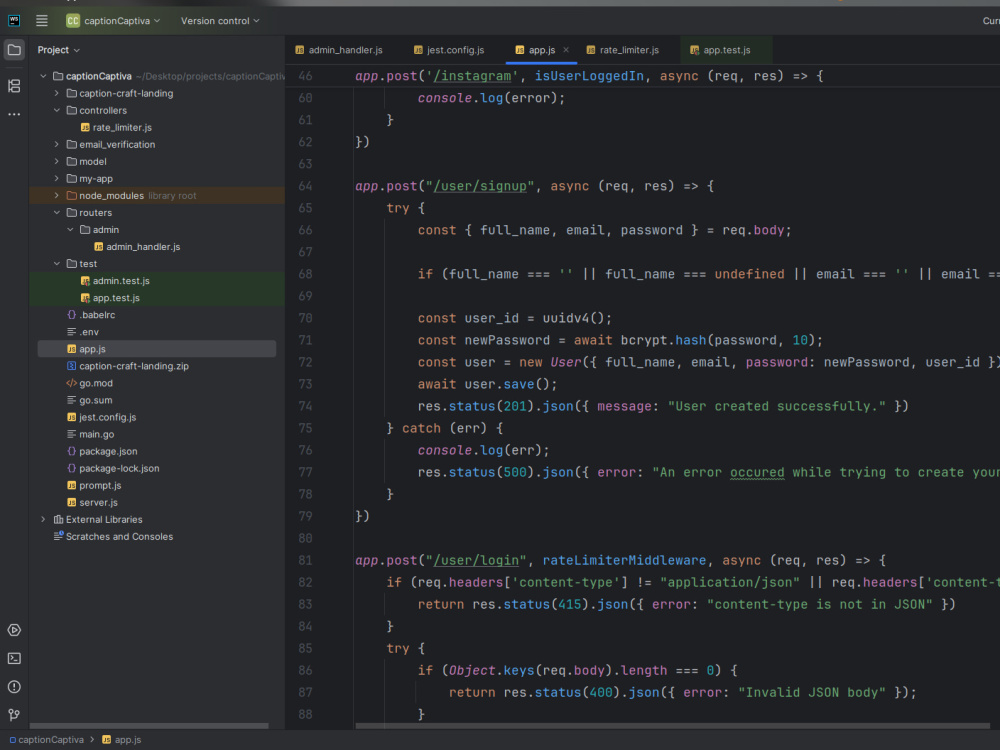Open the go.mod file
The image size is (1000, 750).
96,383
